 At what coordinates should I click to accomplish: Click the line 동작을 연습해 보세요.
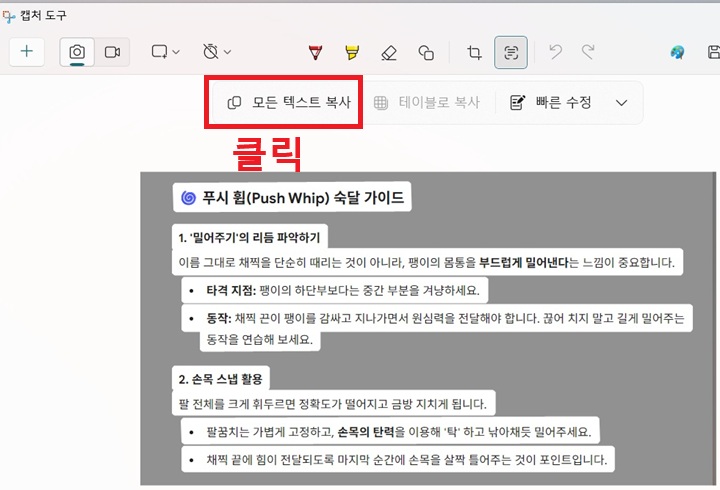pos(259,340)
